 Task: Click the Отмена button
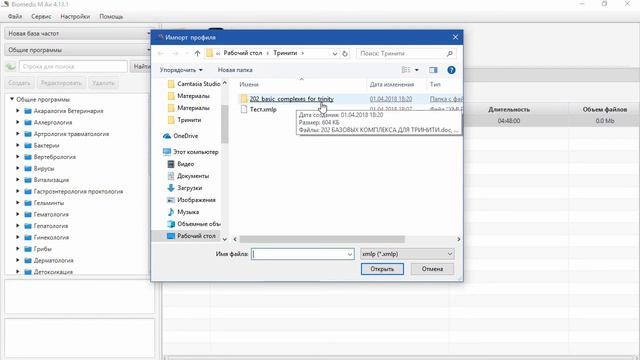(x=432, y=269)
